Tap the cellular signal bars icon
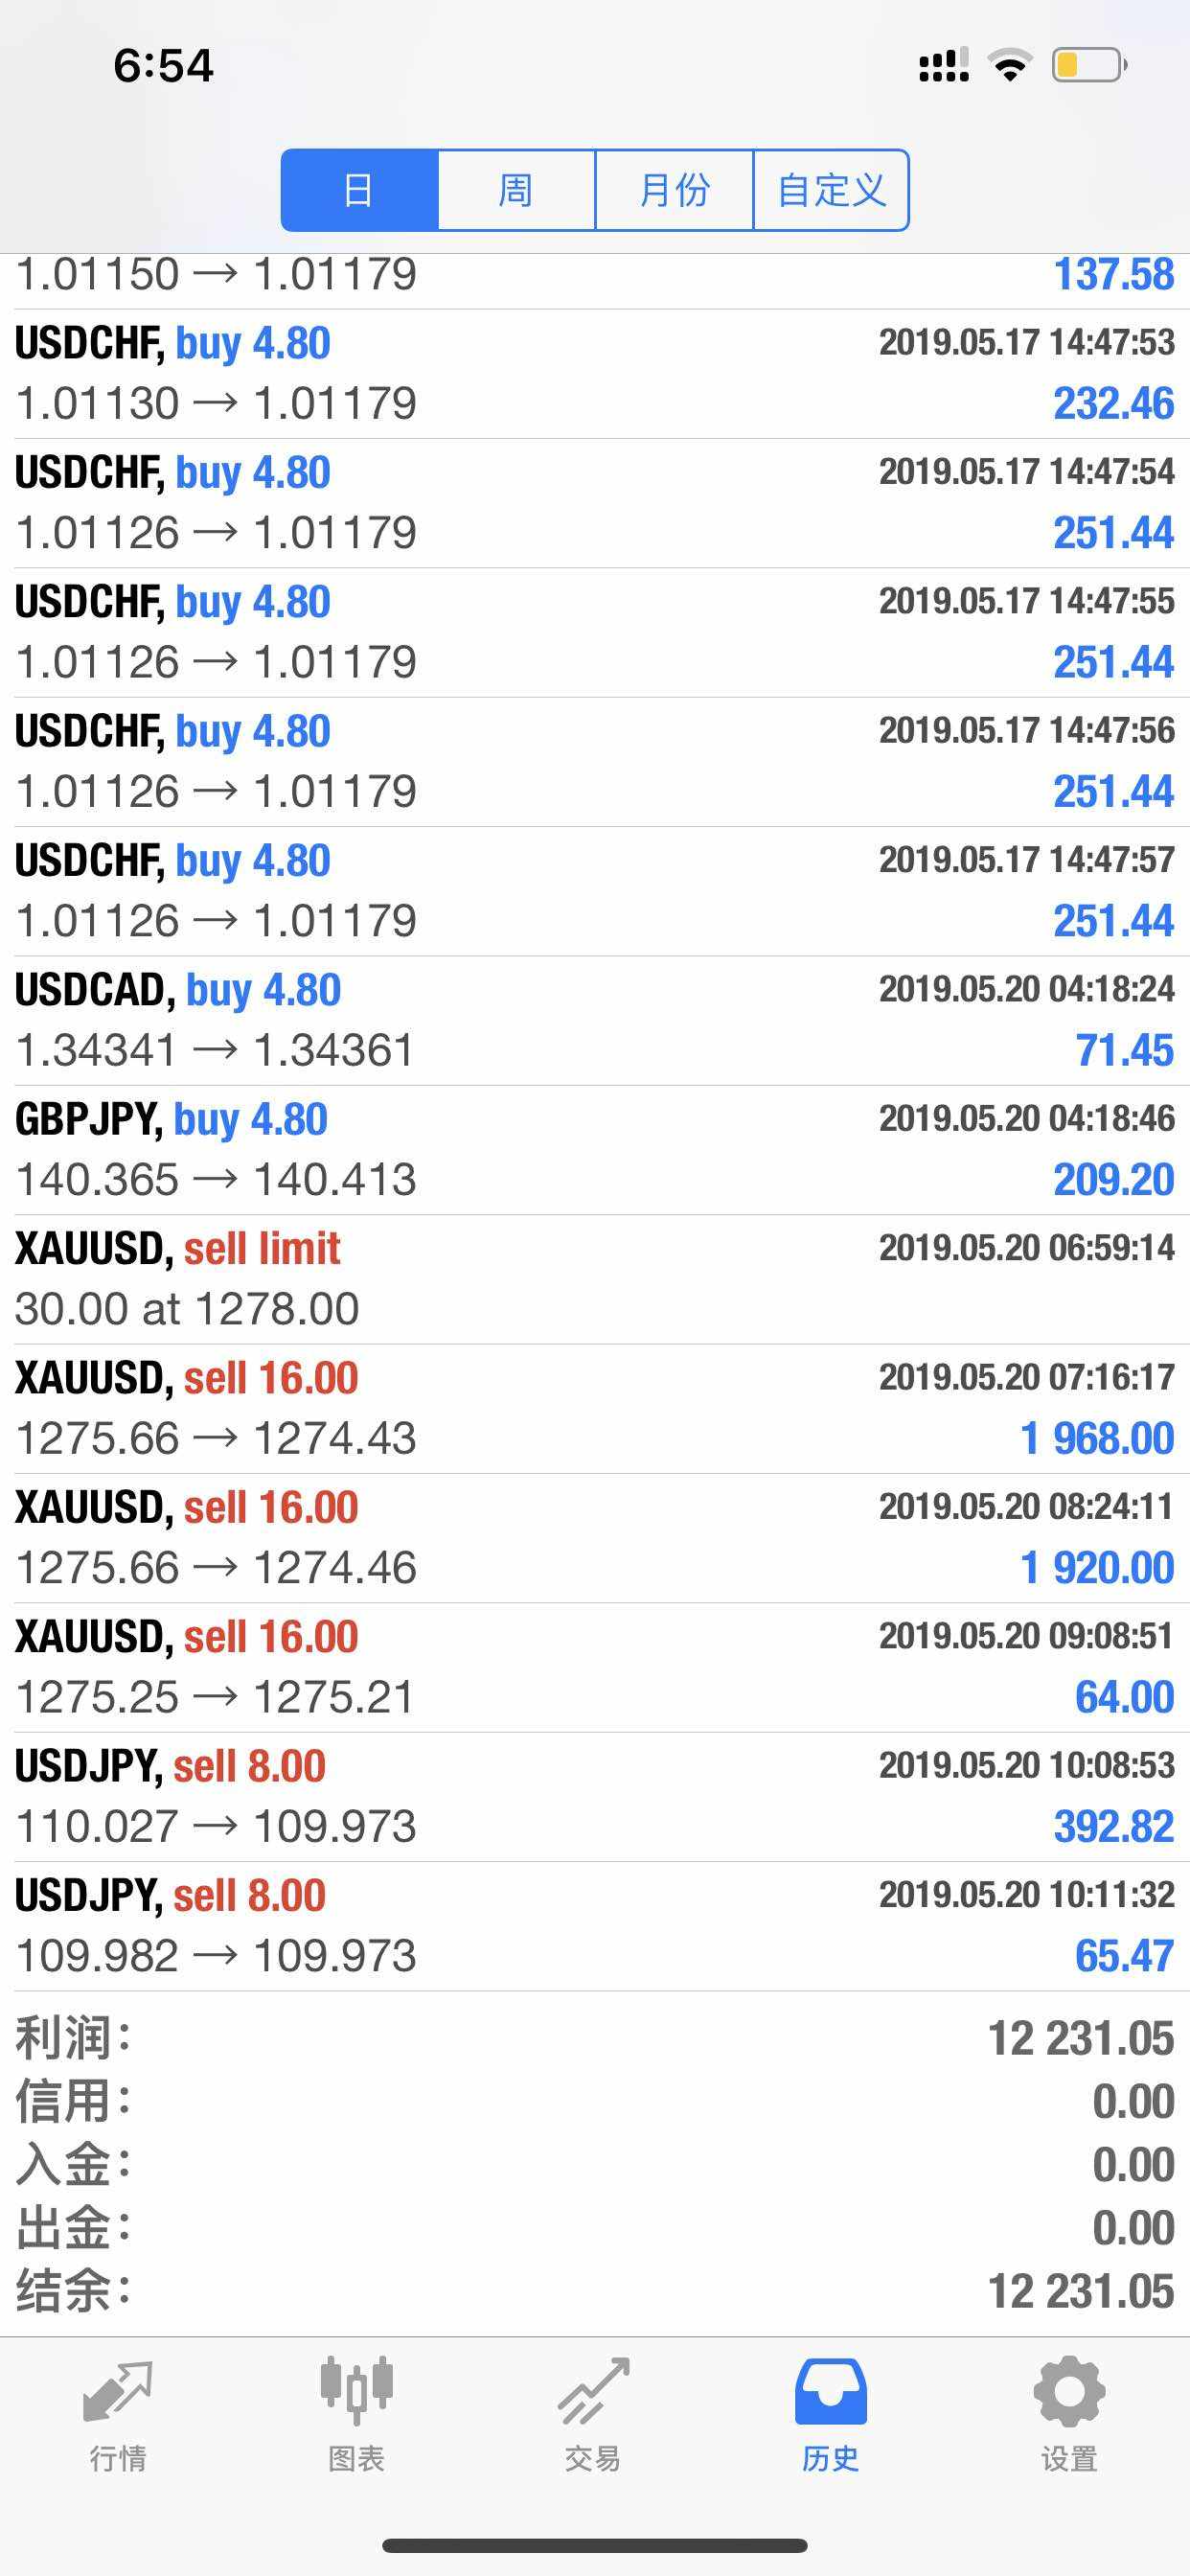The width and height of the screenshot is (1190, 2576). (943, 65)
